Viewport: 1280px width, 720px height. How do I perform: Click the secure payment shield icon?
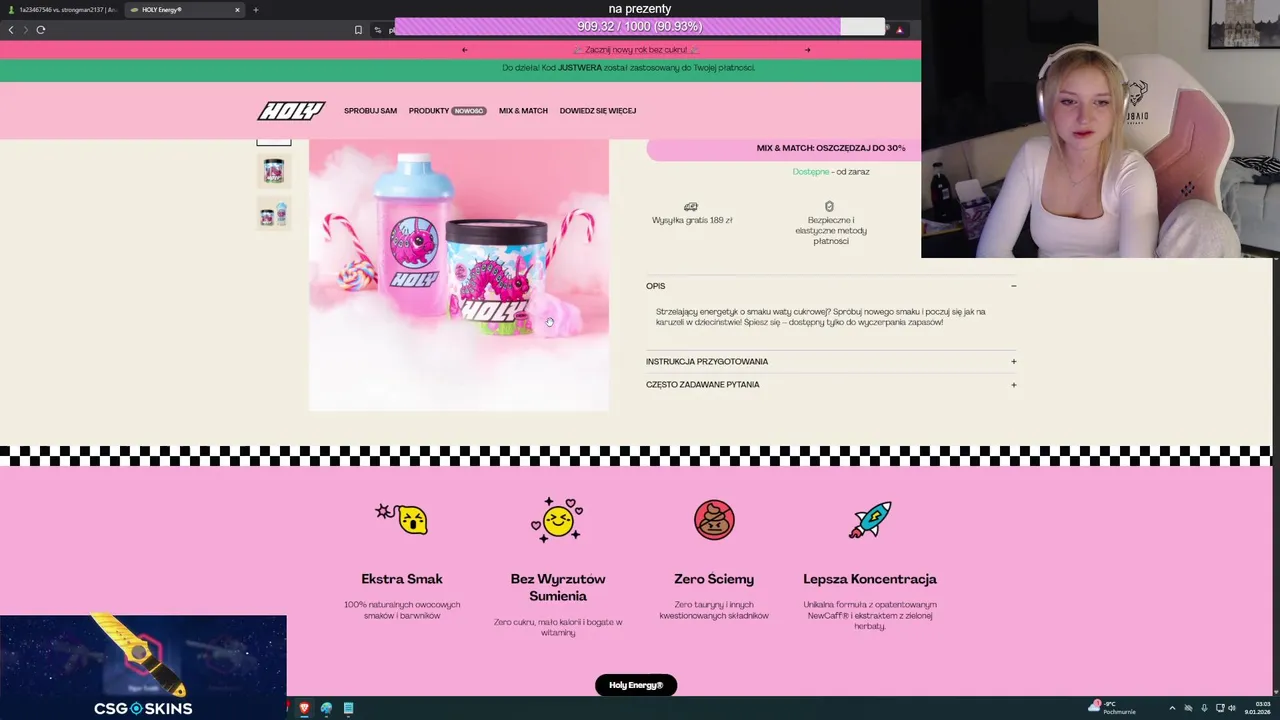pos(829,206)
